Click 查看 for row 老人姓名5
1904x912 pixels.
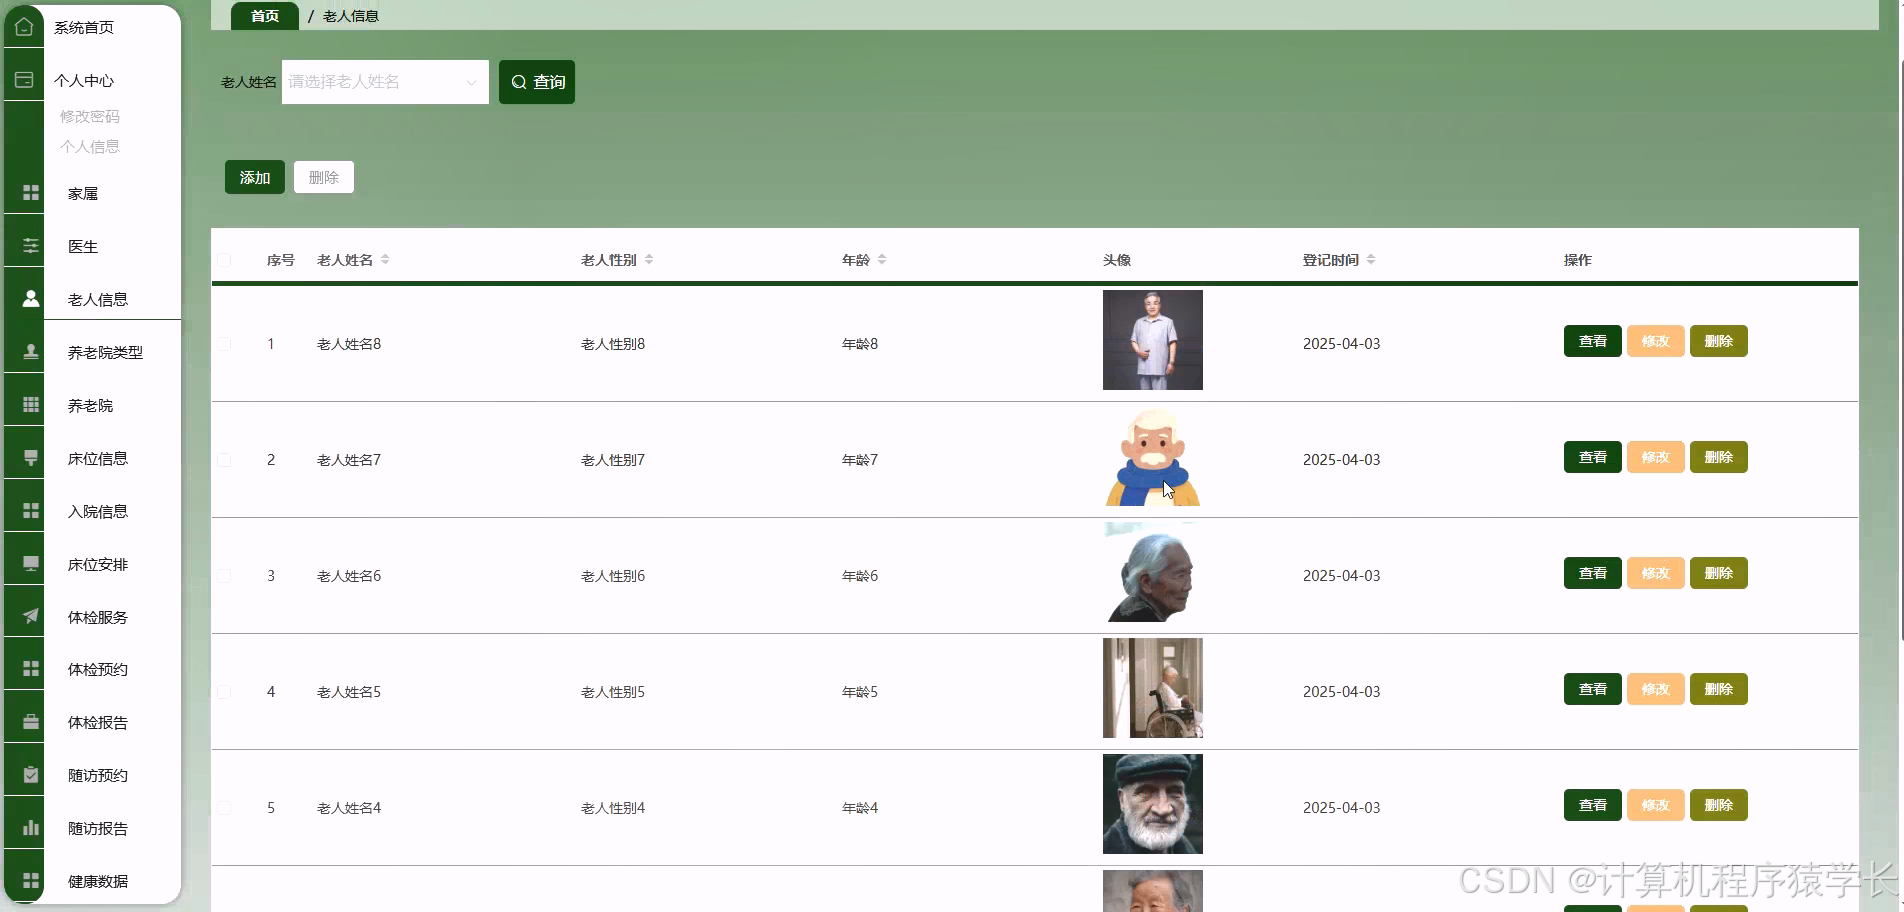[x=1593, y=689]
